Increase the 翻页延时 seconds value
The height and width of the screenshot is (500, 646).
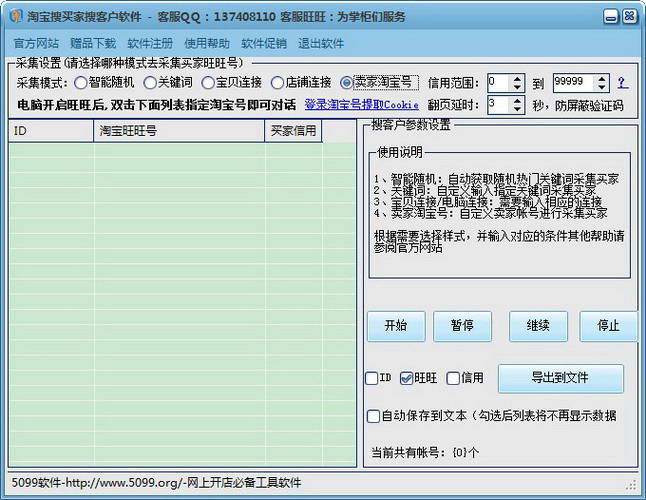click(x=517, y=100)
